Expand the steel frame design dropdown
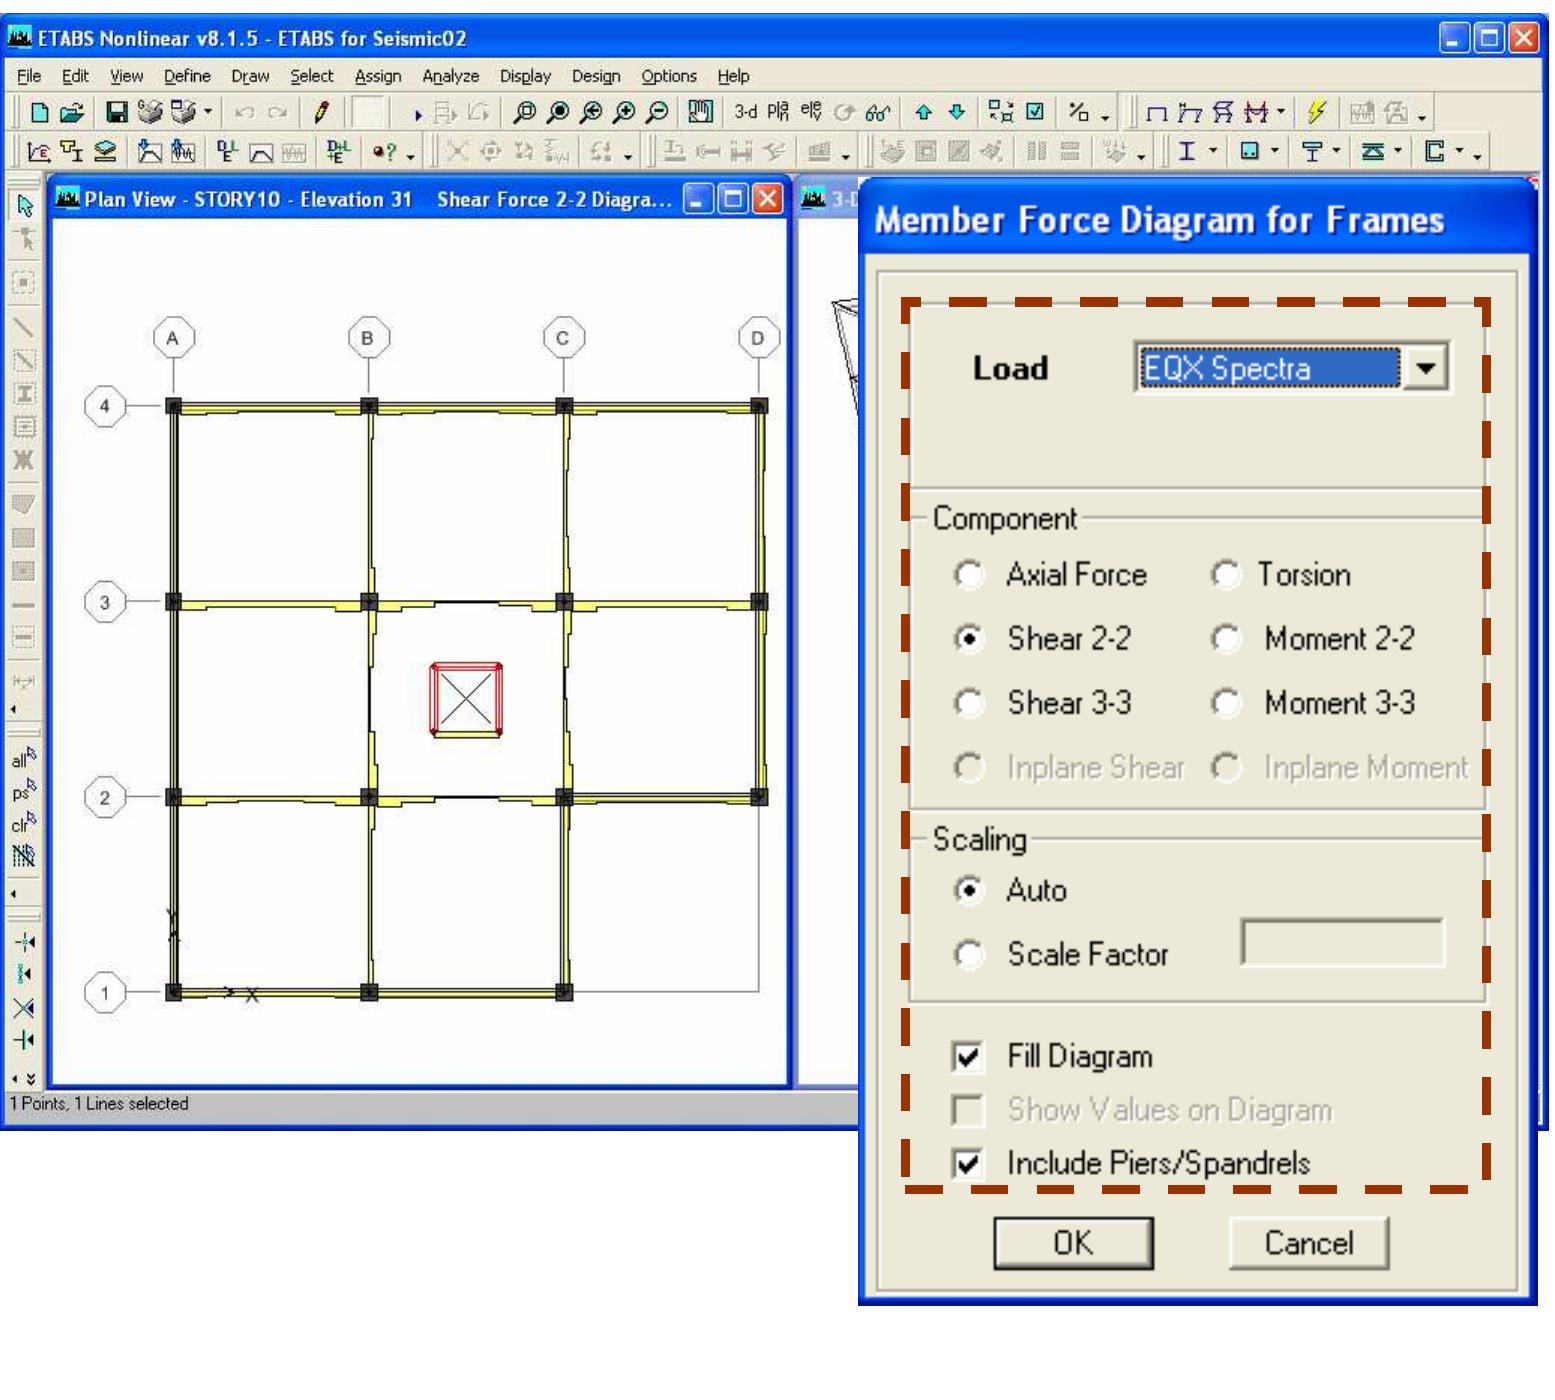The width and height of the screenshot is (1555, 1400). pyautogui.click(x=1213, y=152)
